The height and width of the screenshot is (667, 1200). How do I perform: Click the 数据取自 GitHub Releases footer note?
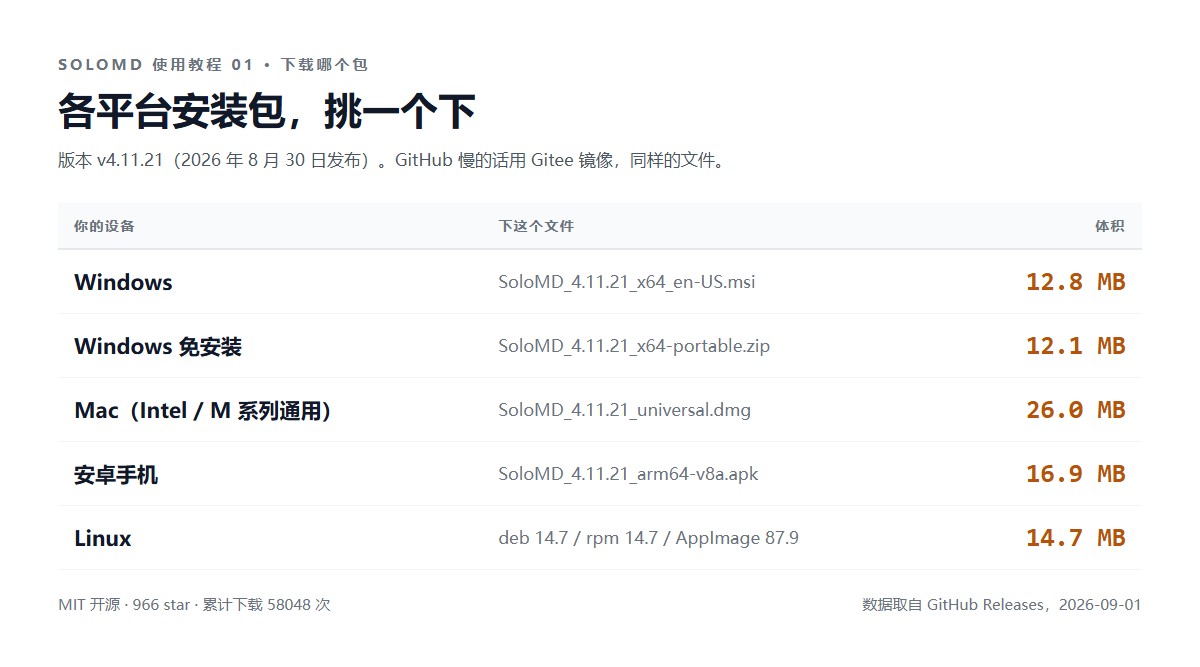pyautogui.click(x=1002, y=604)
